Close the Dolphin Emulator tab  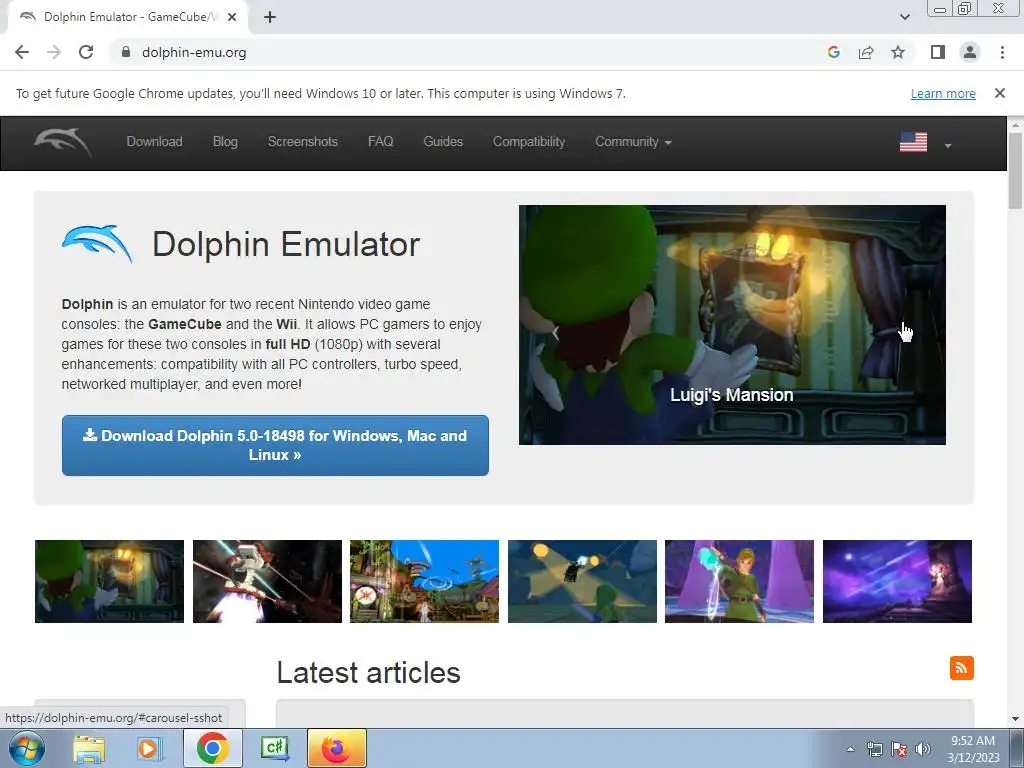232,17
